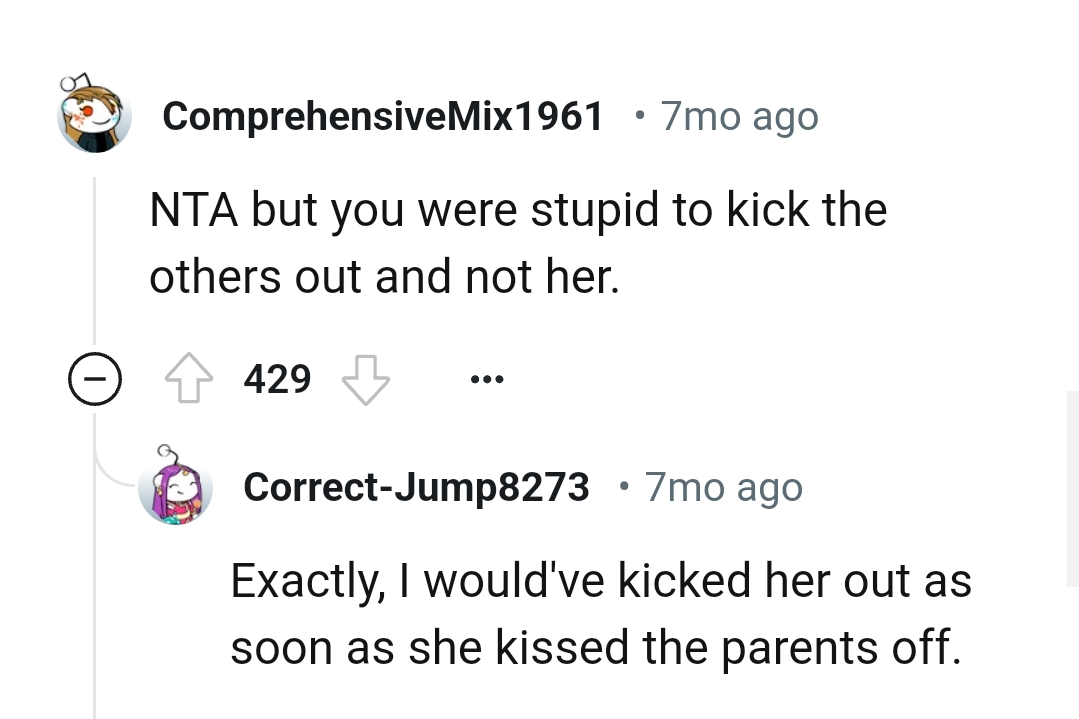Toggle the upvote on the 429-score comment

point(191,378)
